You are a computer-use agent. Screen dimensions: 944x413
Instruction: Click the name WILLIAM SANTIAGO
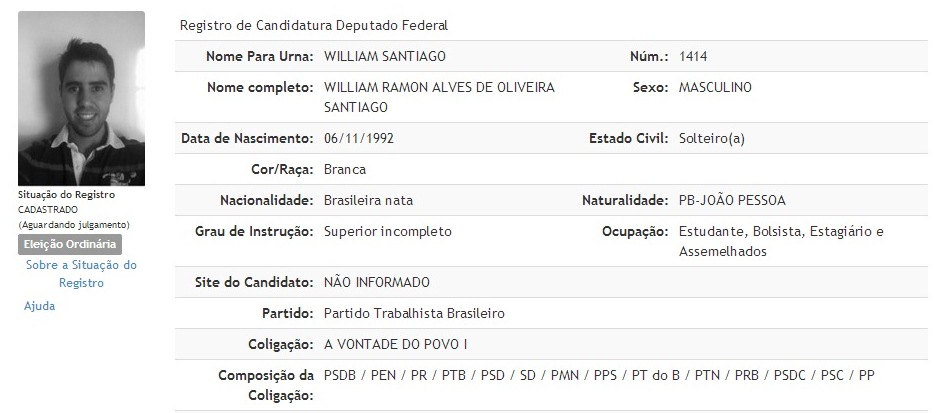(385, 57)
